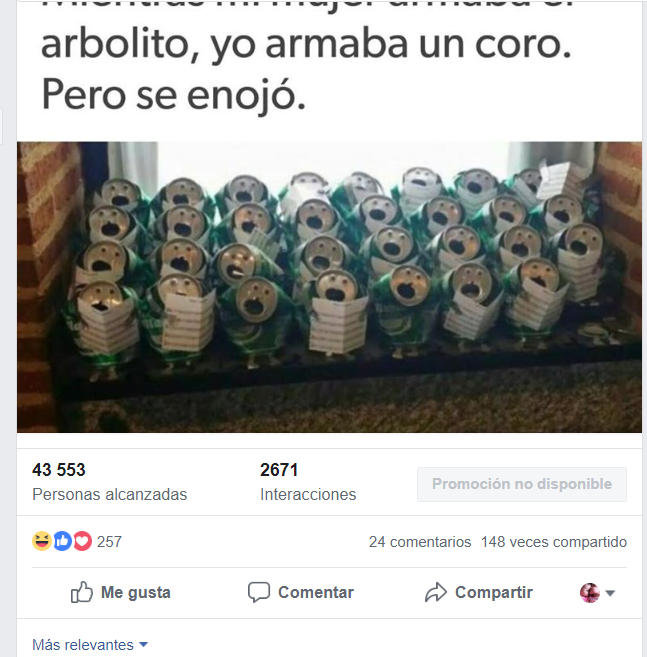Viewport: 647px width, 657px height.
Task: Click the red heart Love reaction icon
Action: tap(82, 541)
